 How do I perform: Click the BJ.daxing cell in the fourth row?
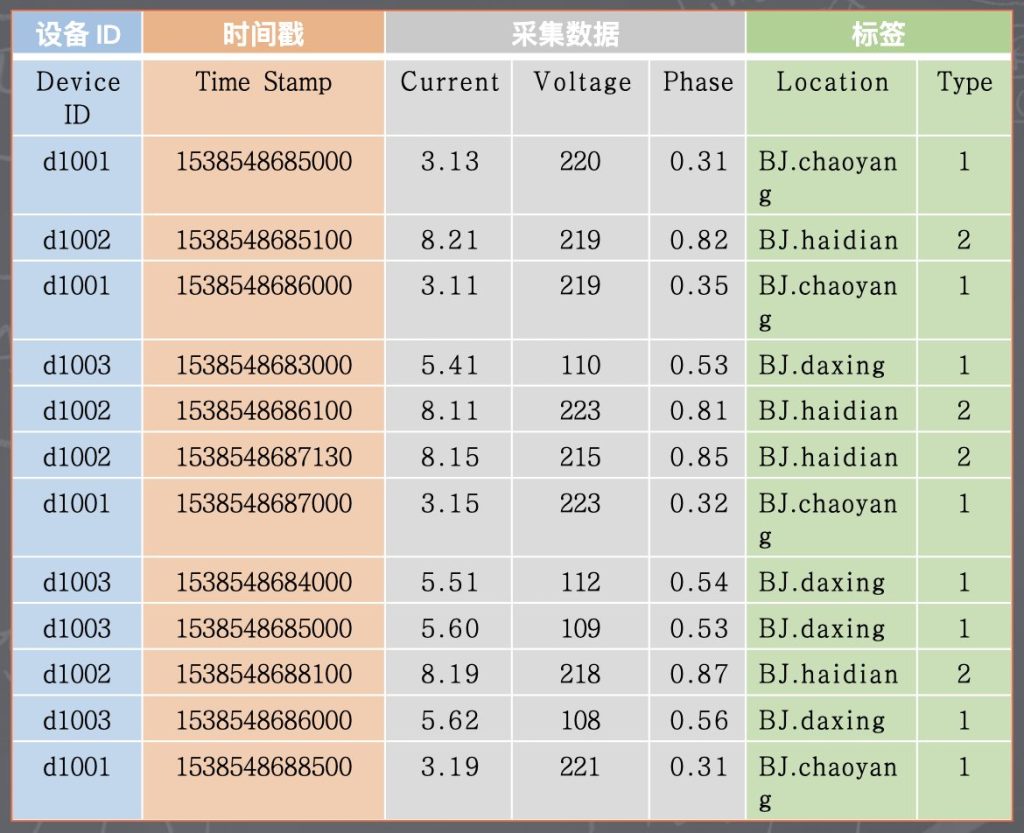point(832,365)
